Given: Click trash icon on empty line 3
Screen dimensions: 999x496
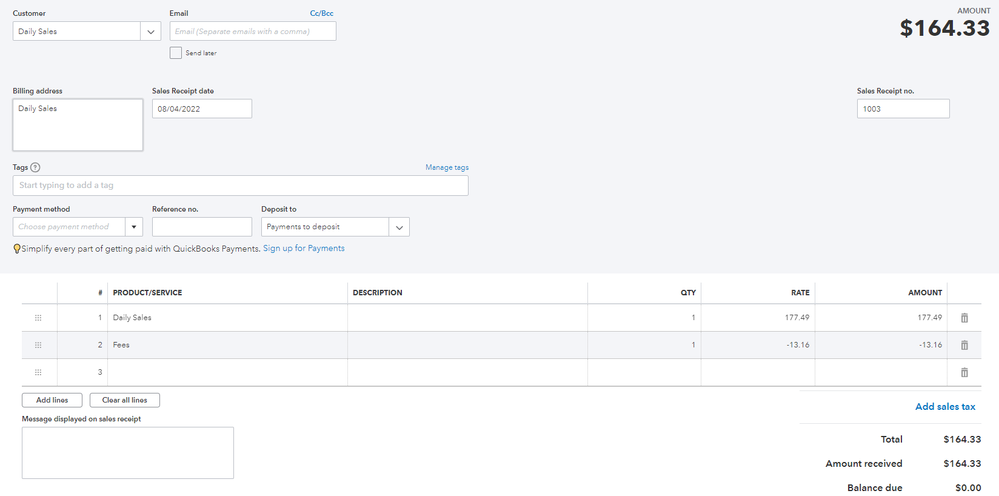Looking at the screenshot, I should (964, 372).
